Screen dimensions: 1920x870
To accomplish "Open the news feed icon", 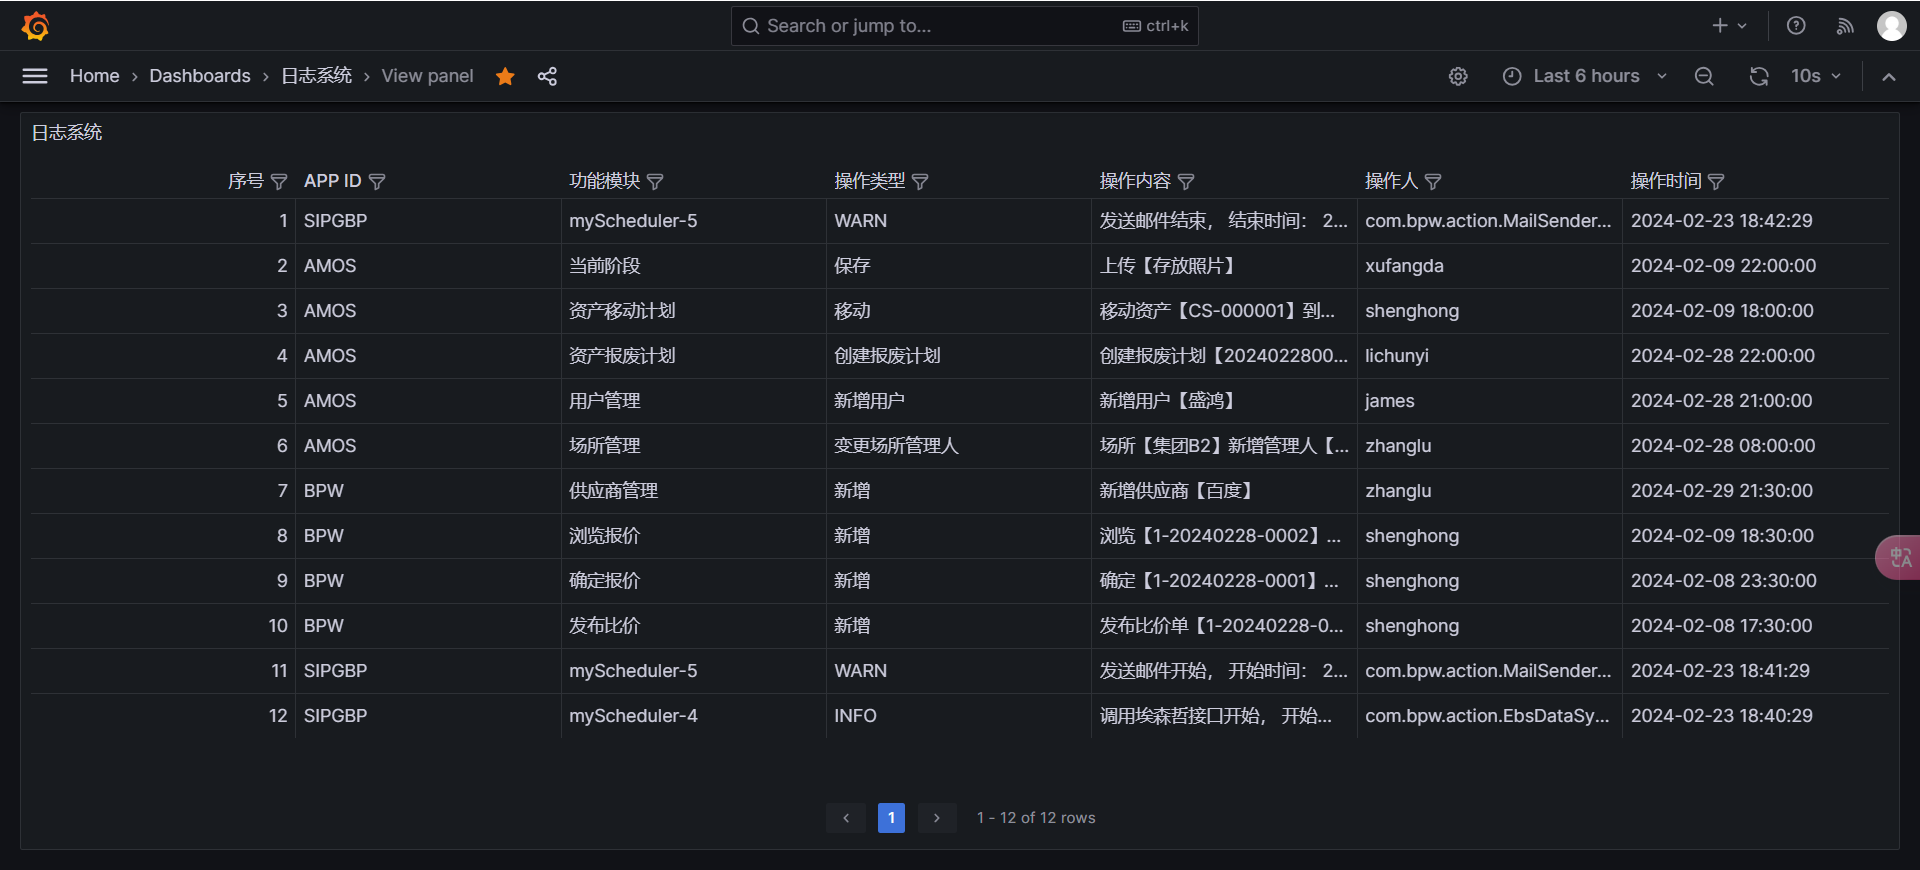I will (1845, 26).
